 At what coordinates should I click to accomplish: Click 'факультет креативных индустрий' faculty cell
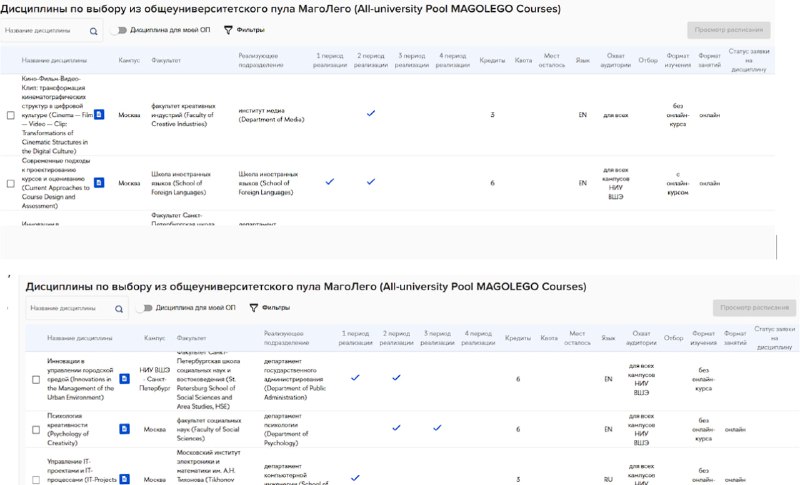(x=183, y=115)
